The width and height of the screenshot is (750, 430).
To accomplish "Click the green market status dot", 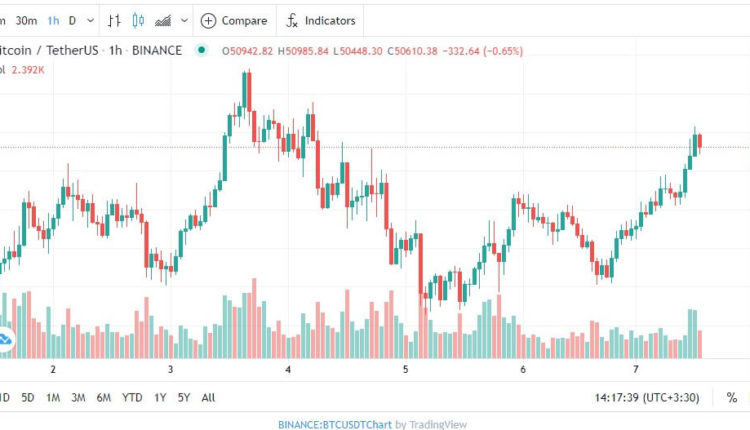I will 202,50.
